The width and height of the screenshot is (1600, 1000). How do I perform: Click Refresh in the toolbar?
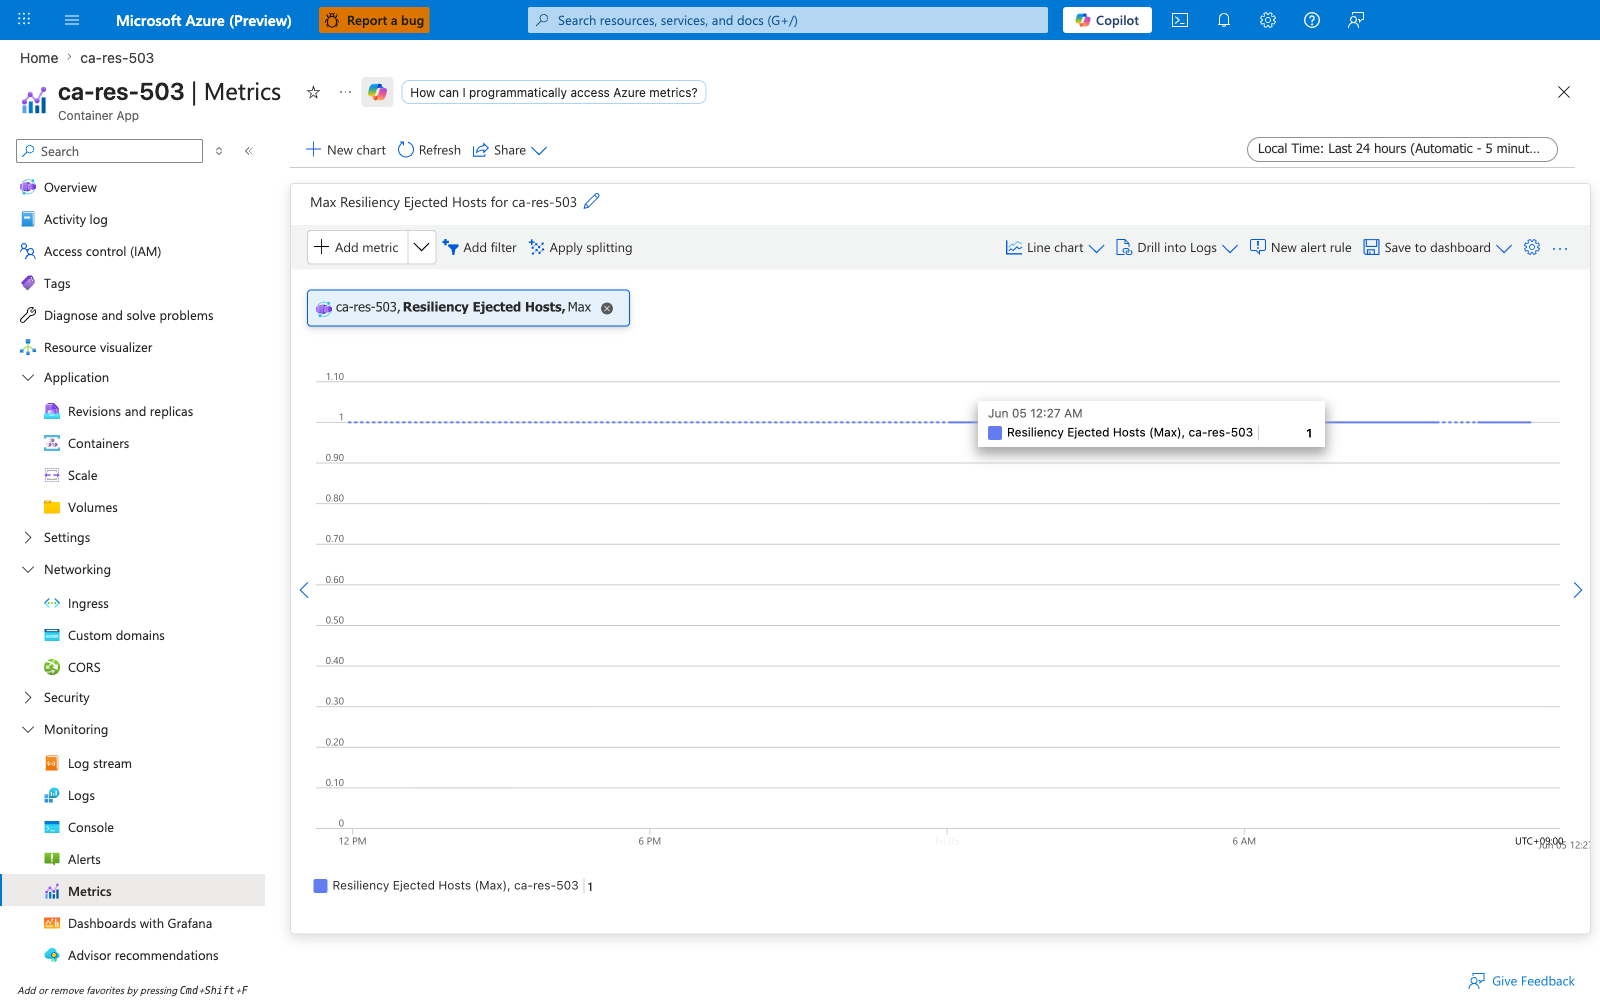coord(429,150)
